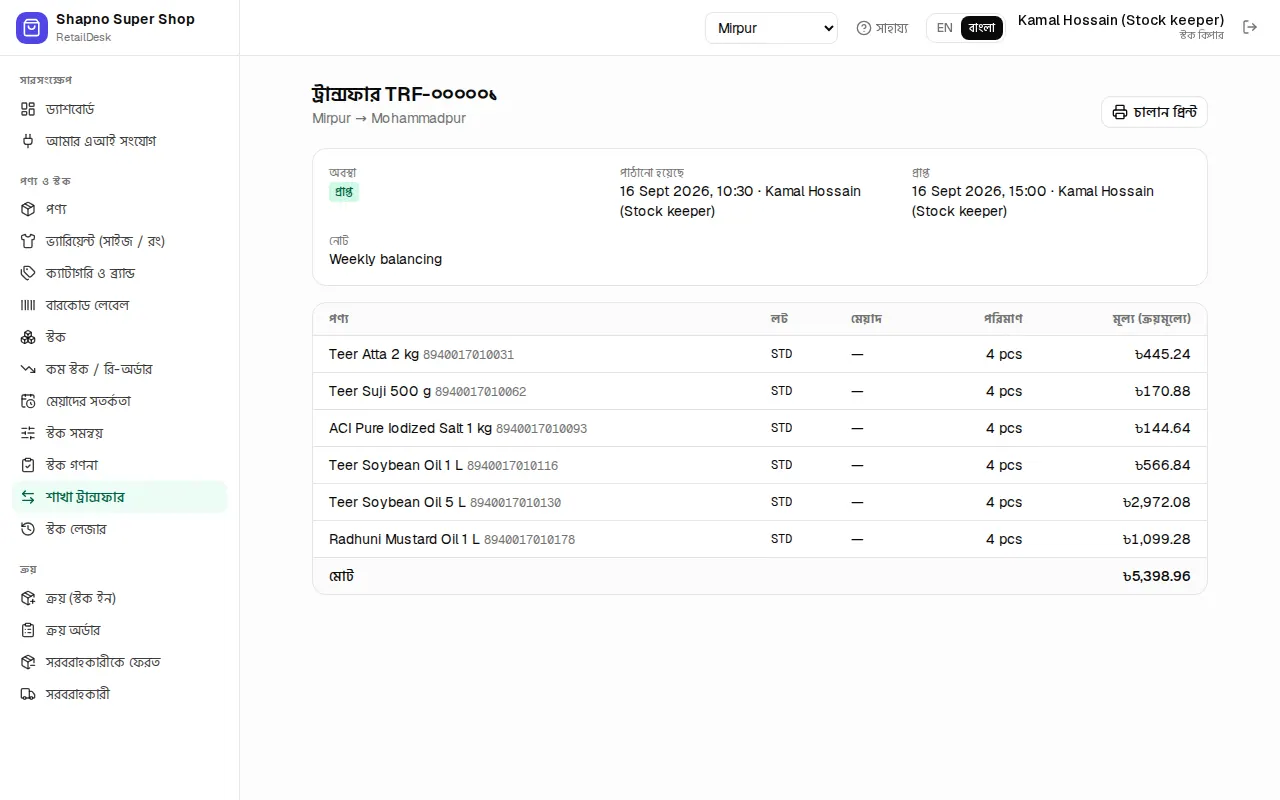Image resolution: width=1280 pixels, height=800 pixels.
Task: Click ACI Pure Iodized Salt 1 kg
Action: tap(410, 428)
